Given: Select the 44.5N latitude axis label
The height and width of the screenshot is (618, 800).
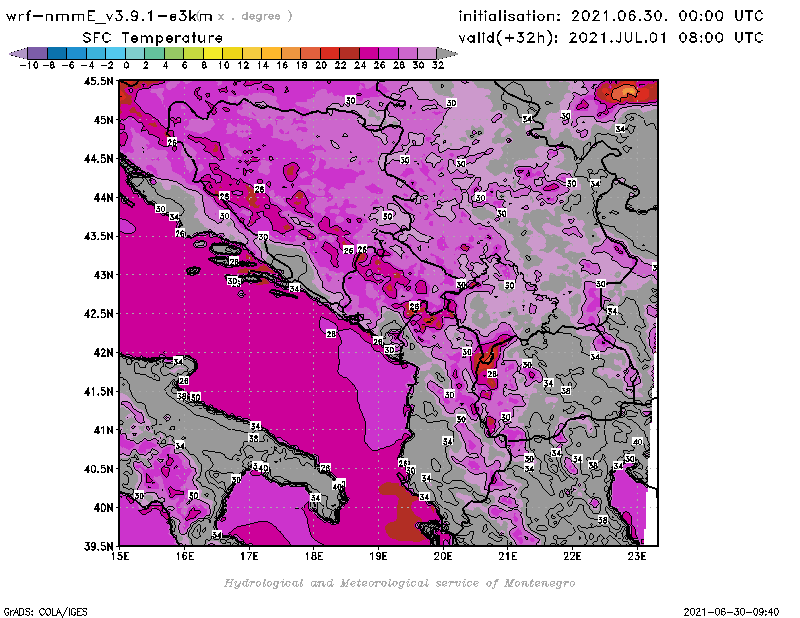Looking at the screenshot, I should click(98, 159).
